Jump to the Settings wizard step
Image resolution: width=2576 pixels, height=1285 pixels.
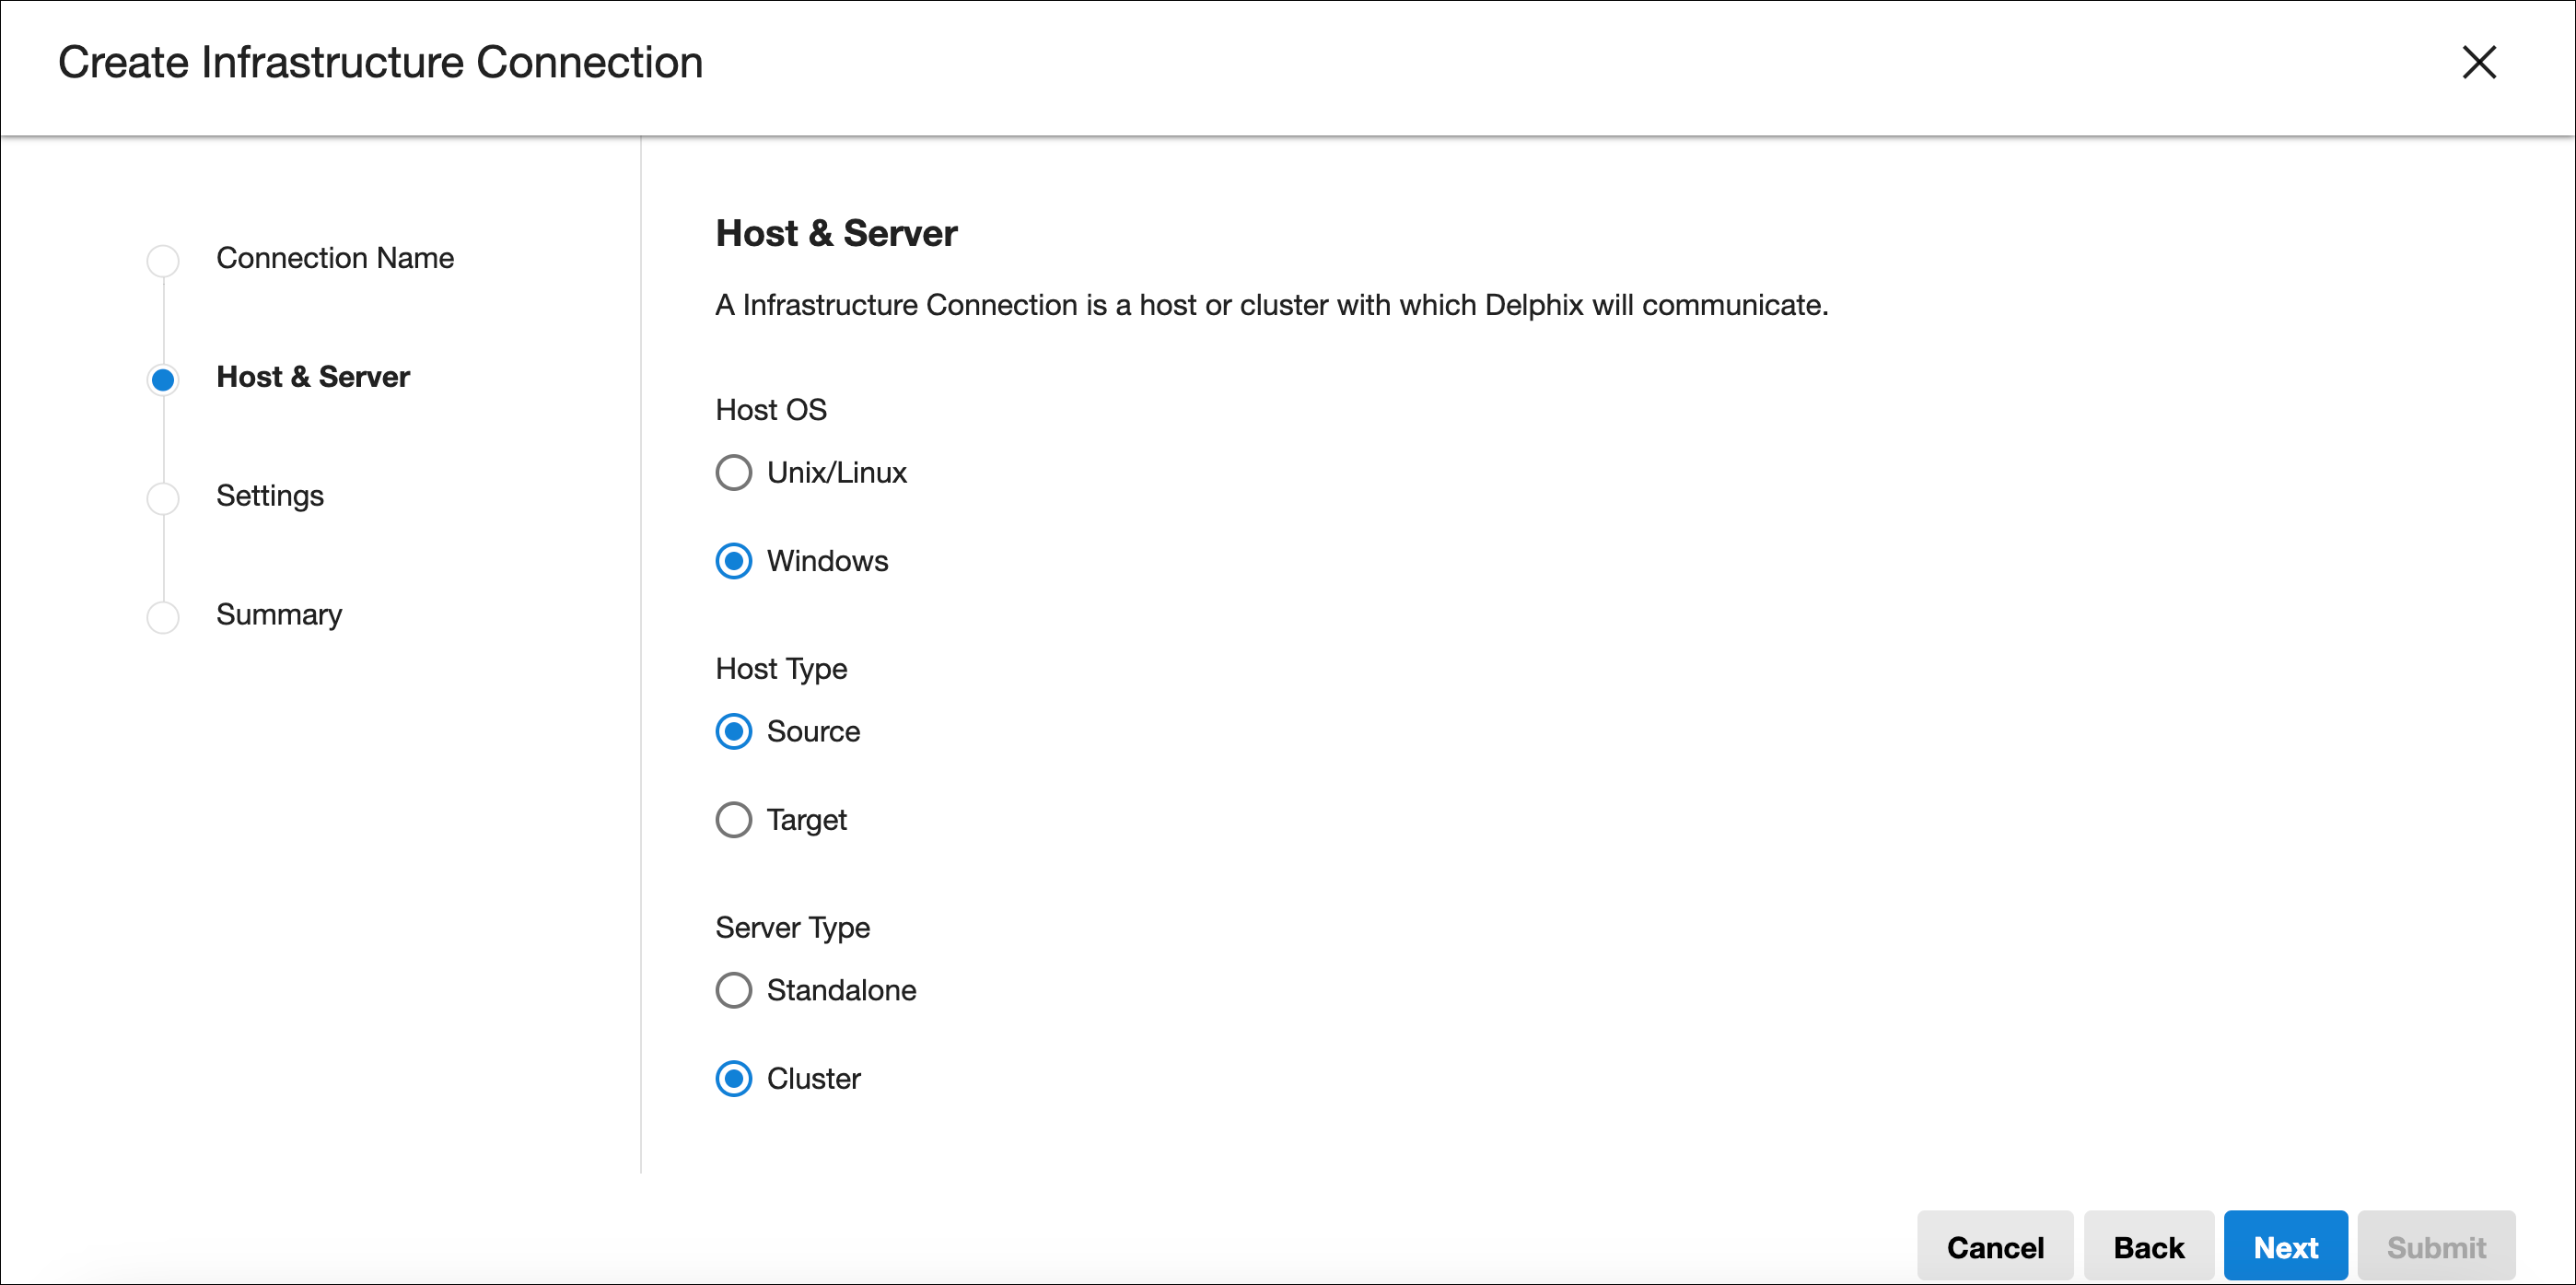(x=270, y=496)
